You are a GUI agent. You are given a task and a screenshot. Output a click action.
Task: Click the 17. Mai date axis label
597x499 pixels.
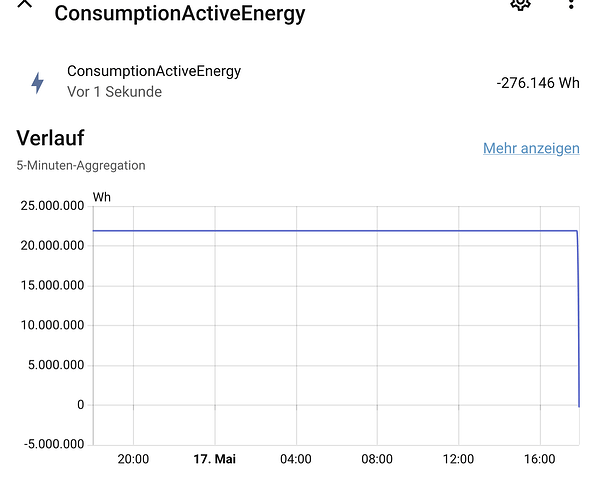pos(214,459)
